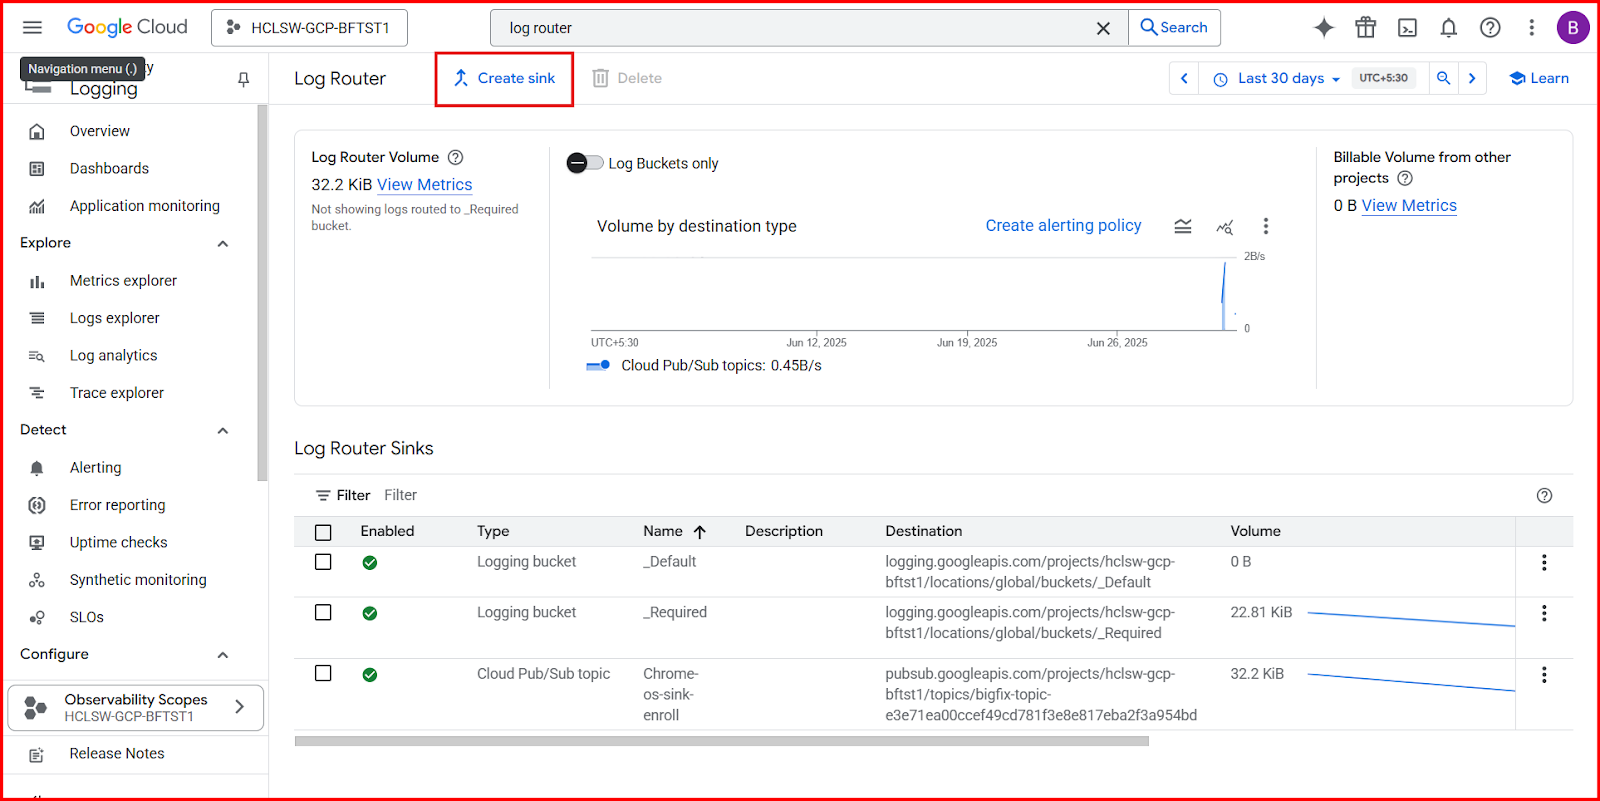Click the help question mark in top bar
This screenshot has height=801, width=1600.
pos(1490,28)
